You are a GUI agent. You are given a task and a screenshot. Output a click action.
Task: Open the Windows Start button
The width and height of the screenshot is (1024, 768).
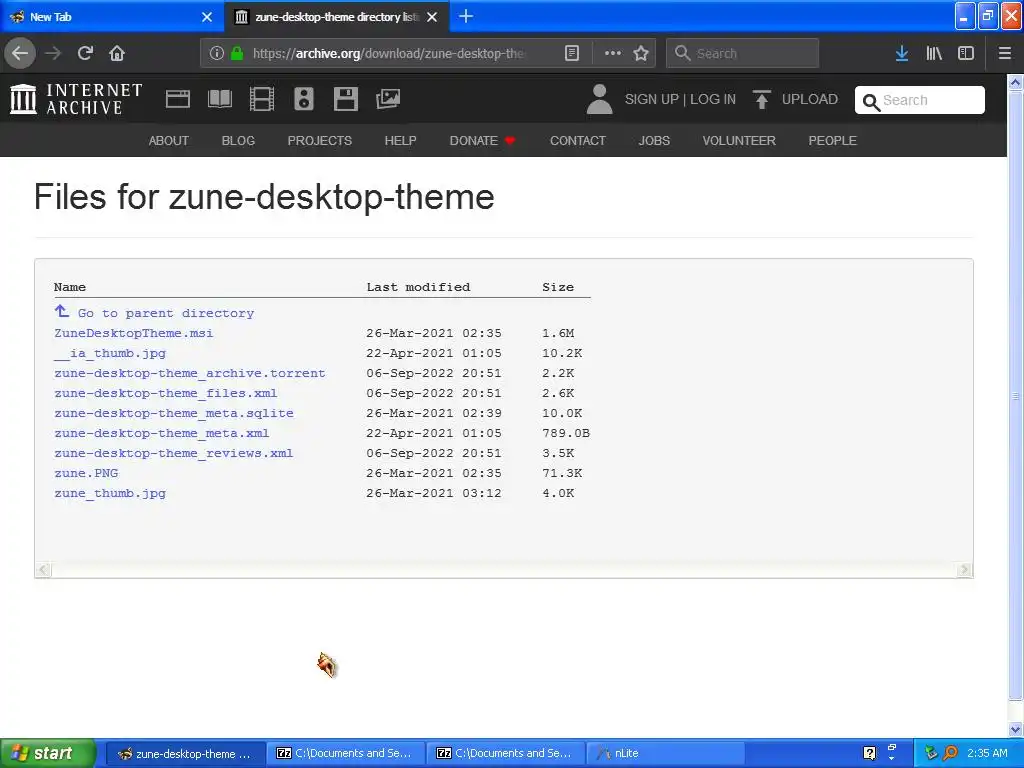click(48, 754)
